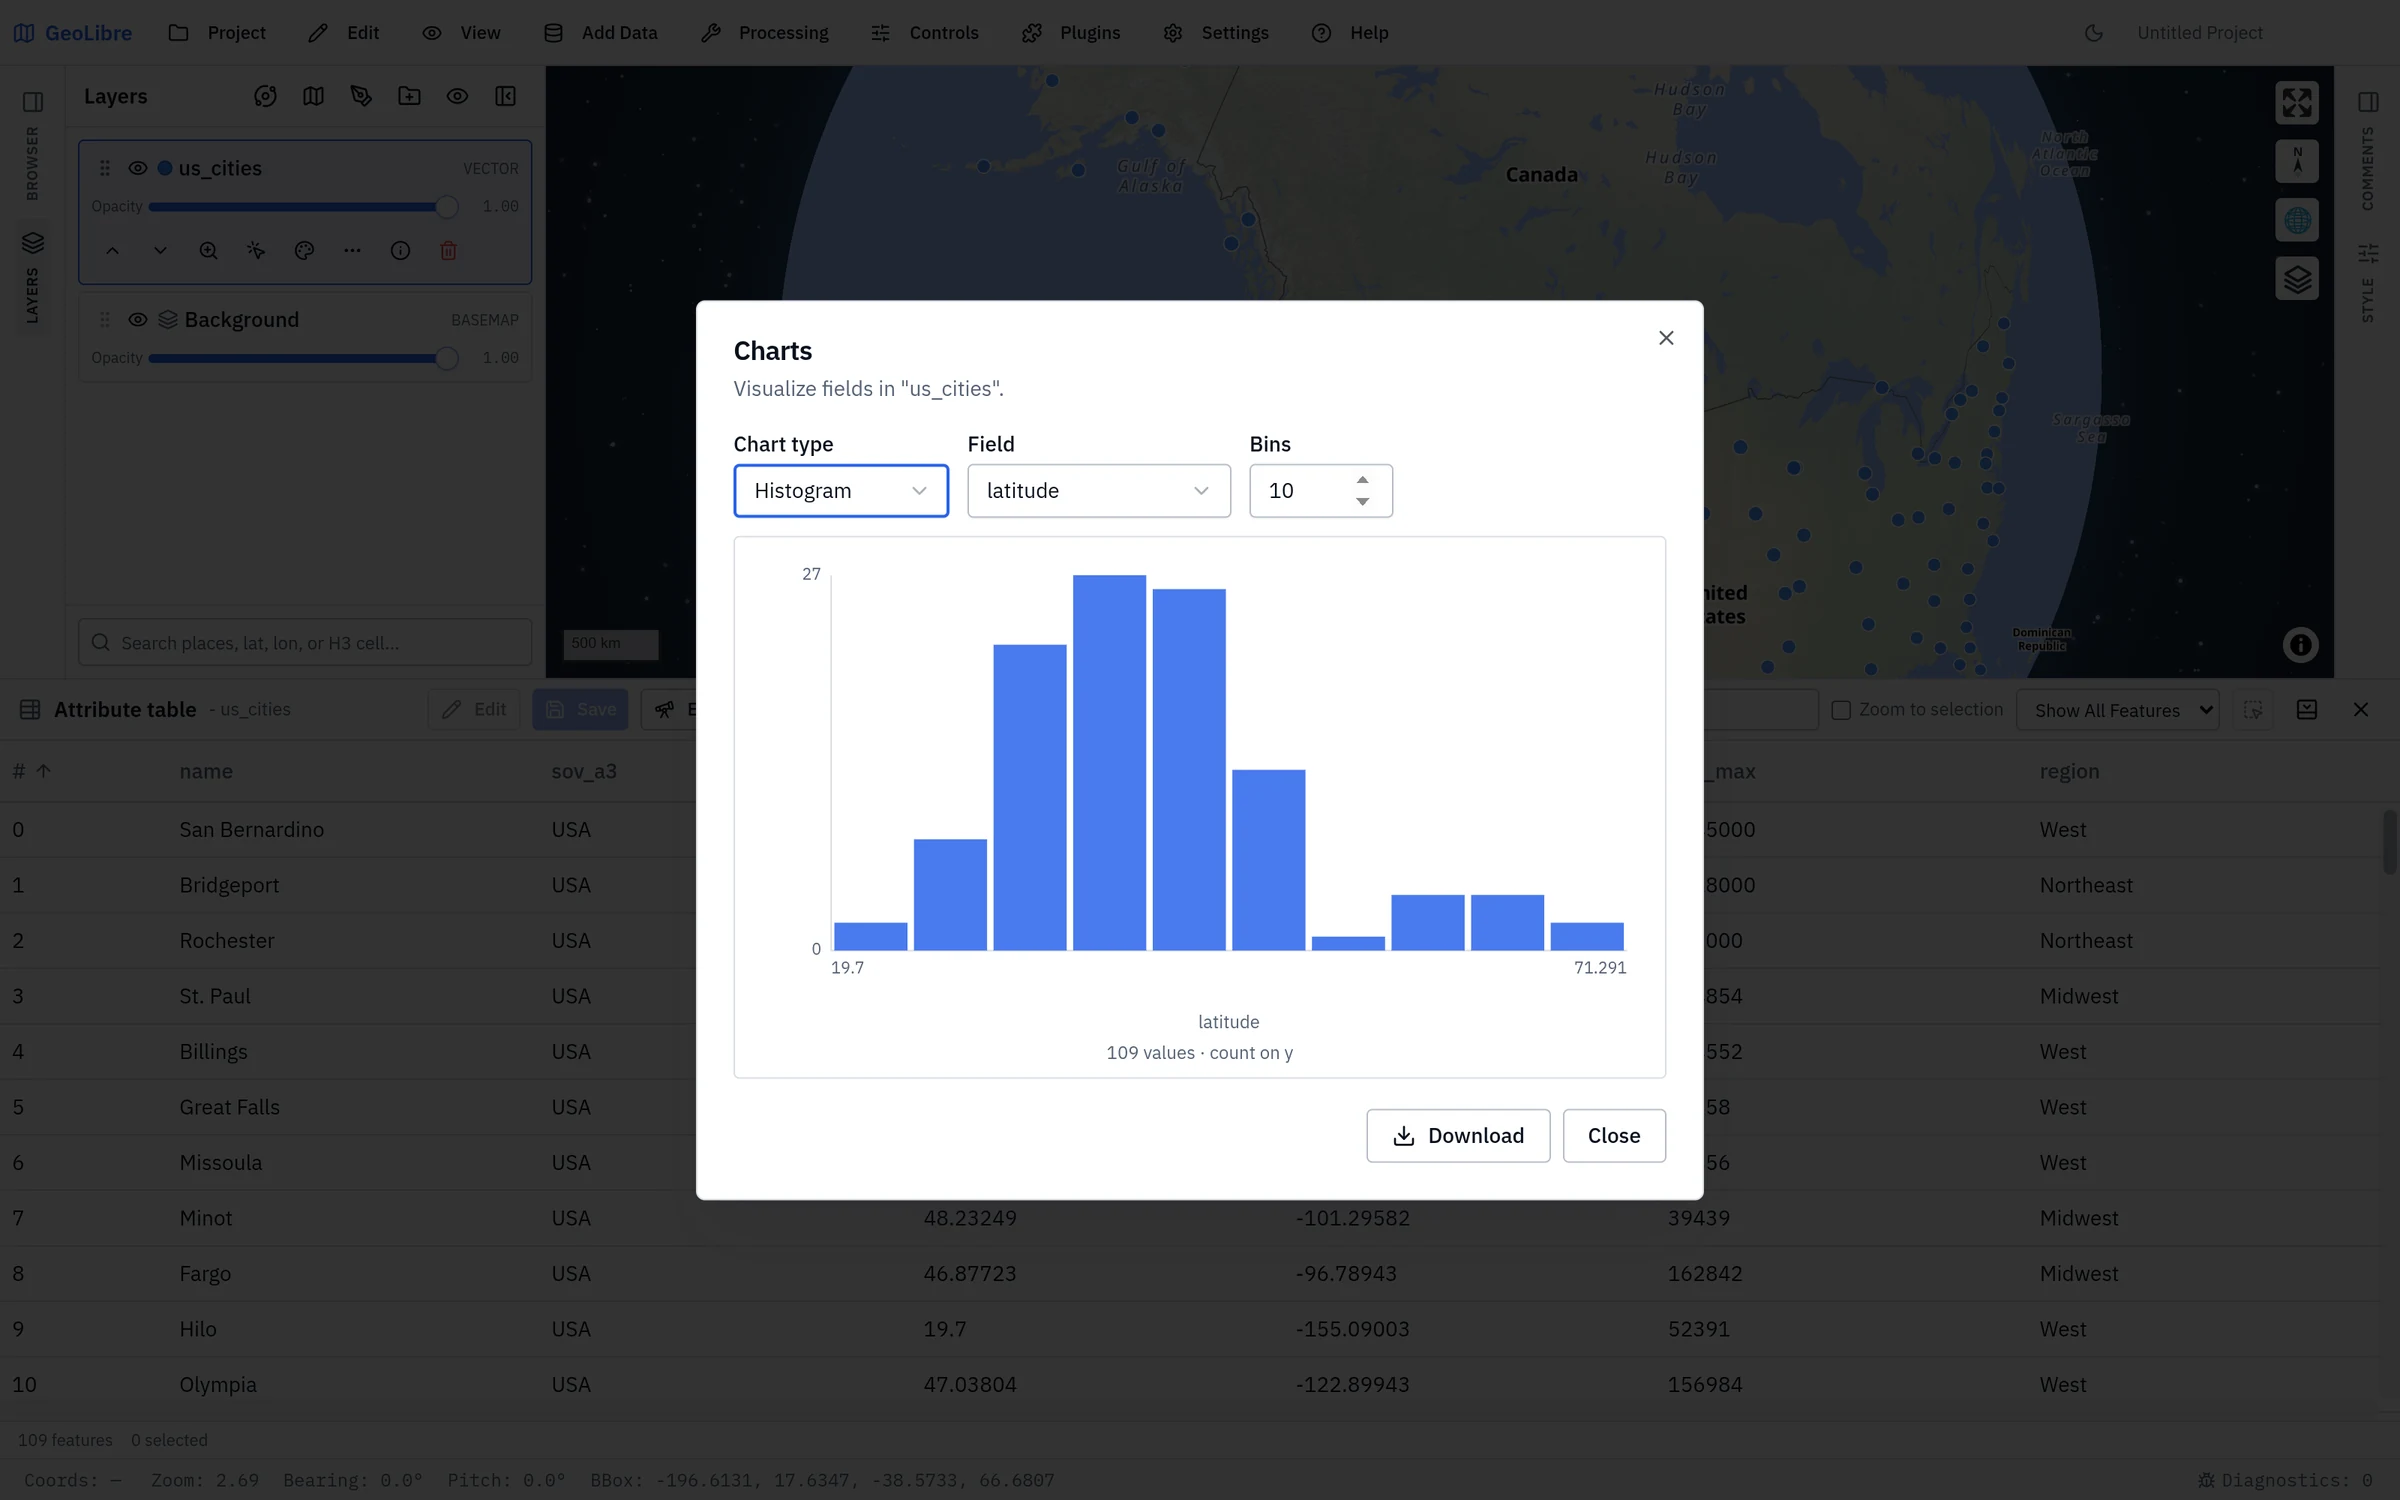
Task: Click the select-features icon in table toolbar
Action: [2253, 710]
